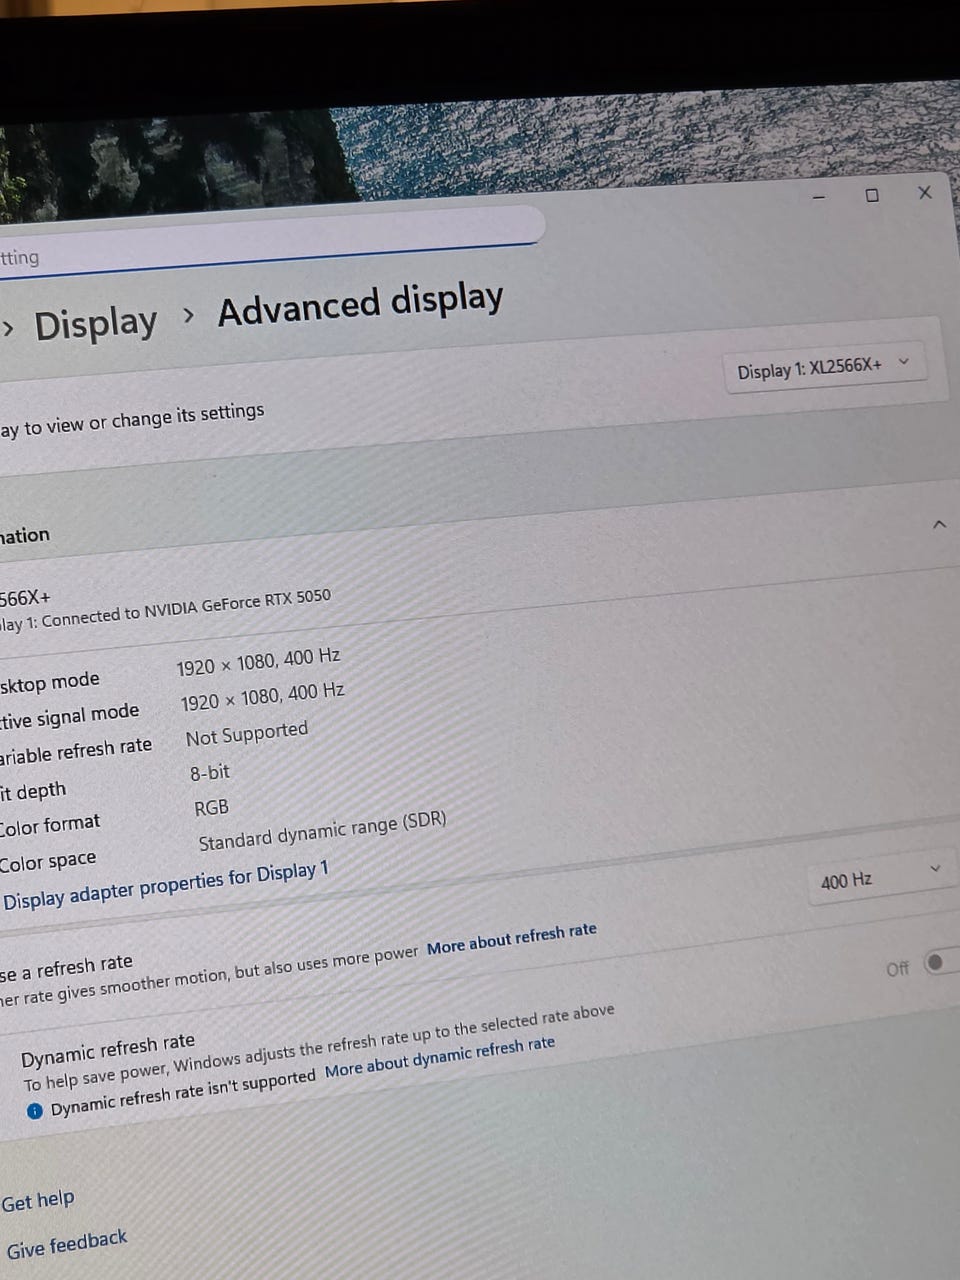Open Display adapter properties for Display 1
The height and width of the screenshot is (1280, 960).
[165, 886]
